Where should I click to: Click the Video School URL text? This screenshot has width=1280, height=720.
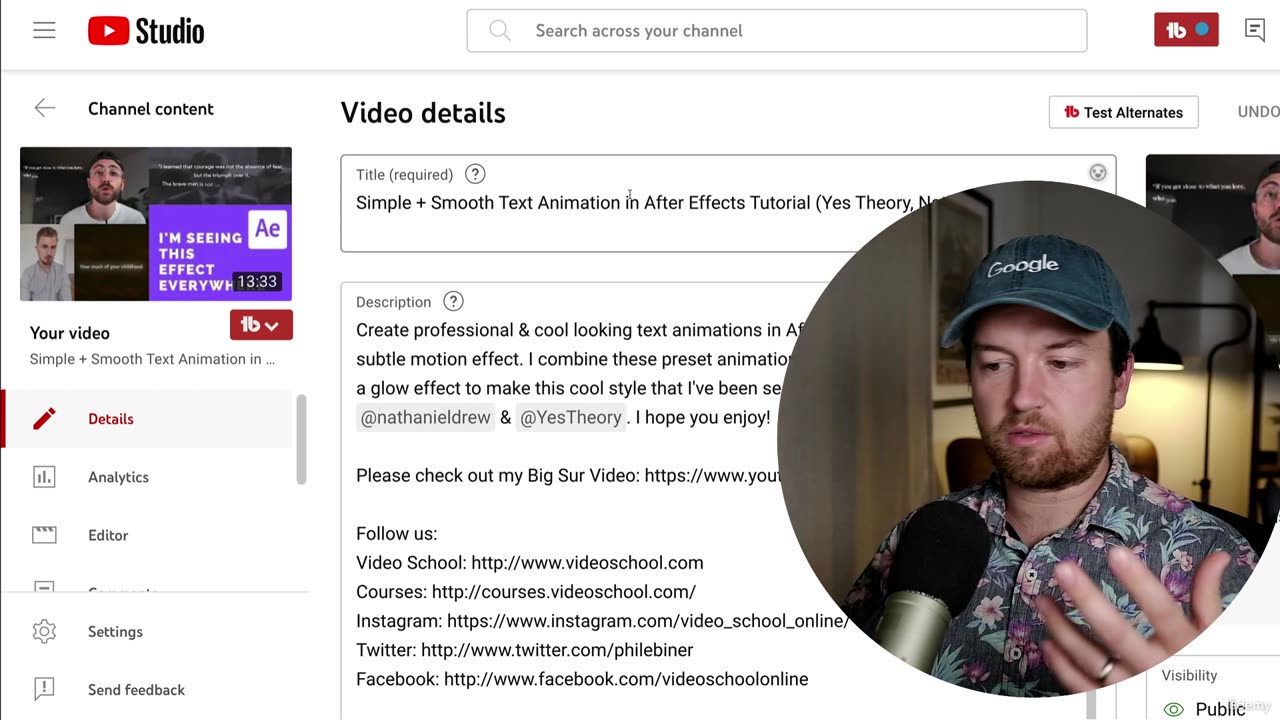[587, 563]
